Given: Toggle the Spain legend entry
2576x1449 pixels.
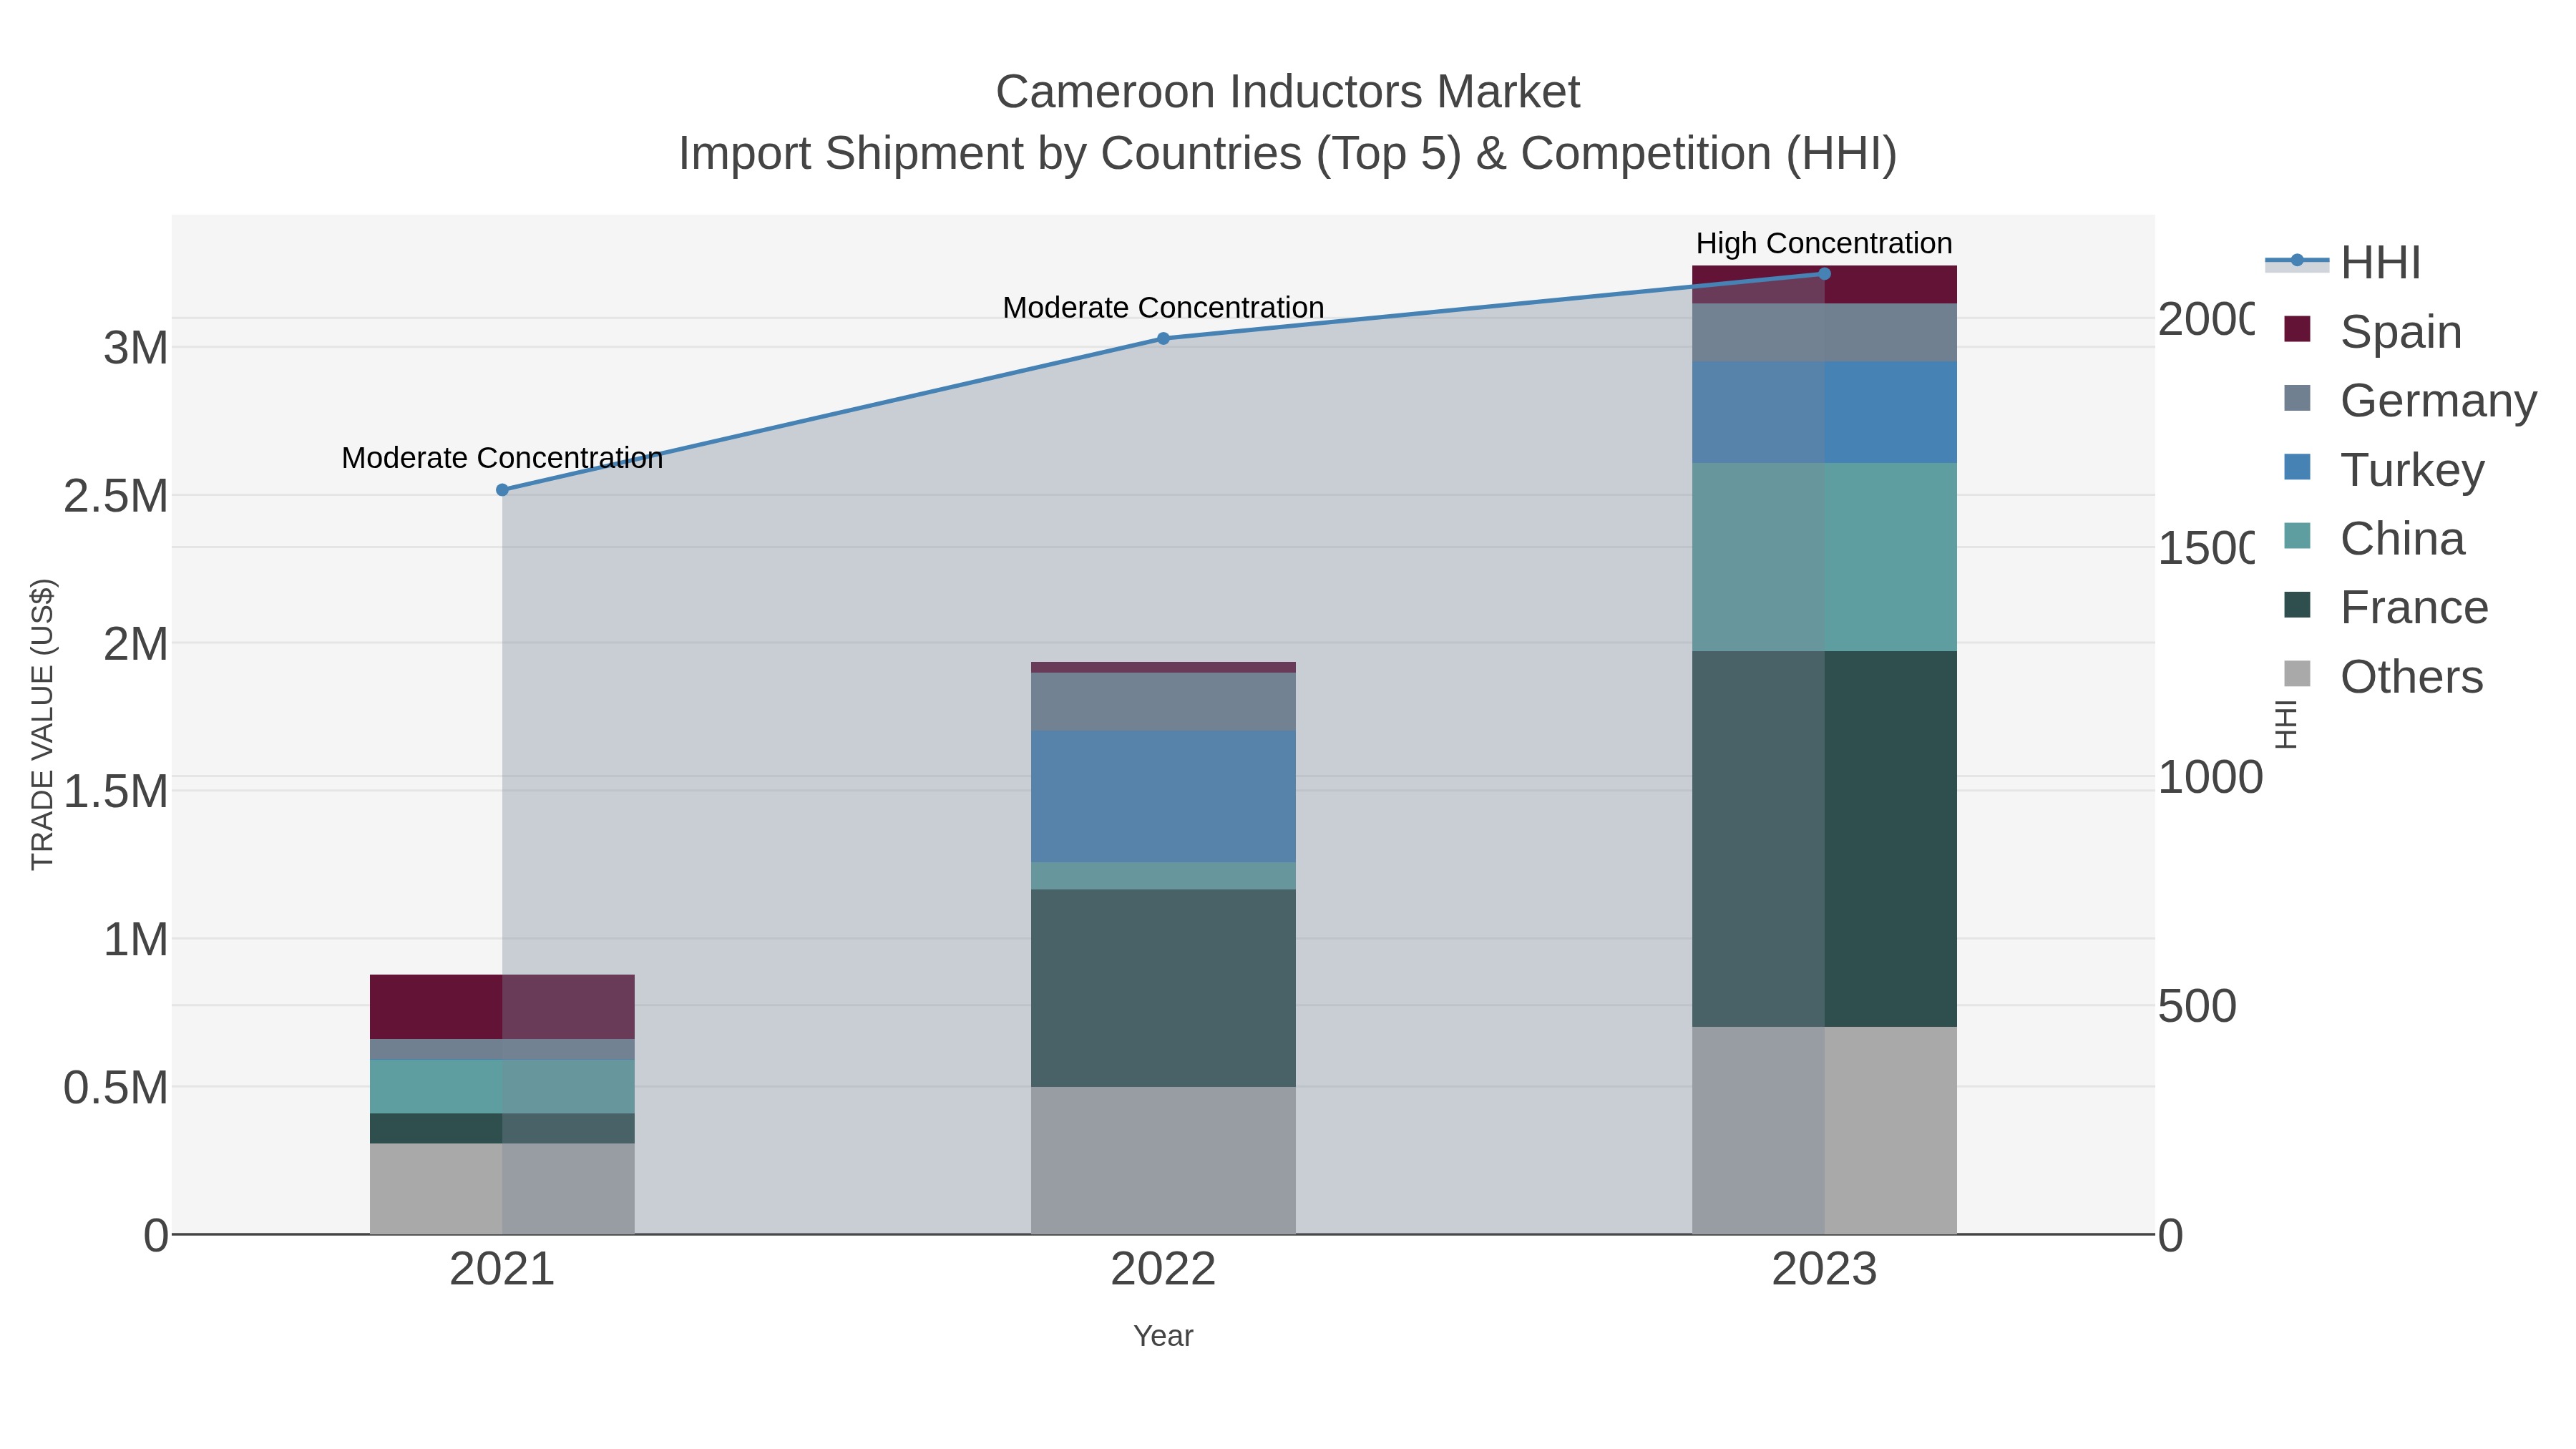Looking at the screenshot, I should 2373,331.
